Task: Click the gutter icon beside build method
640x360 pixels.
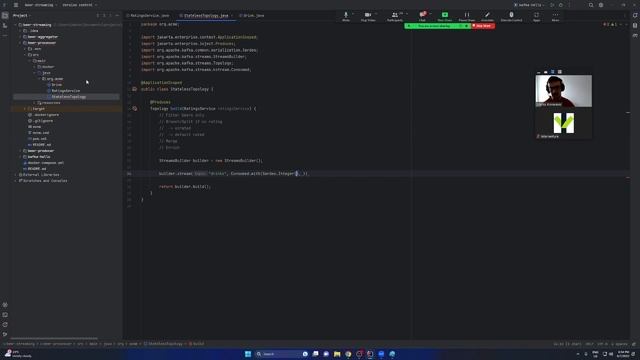Action: (134, 109)
